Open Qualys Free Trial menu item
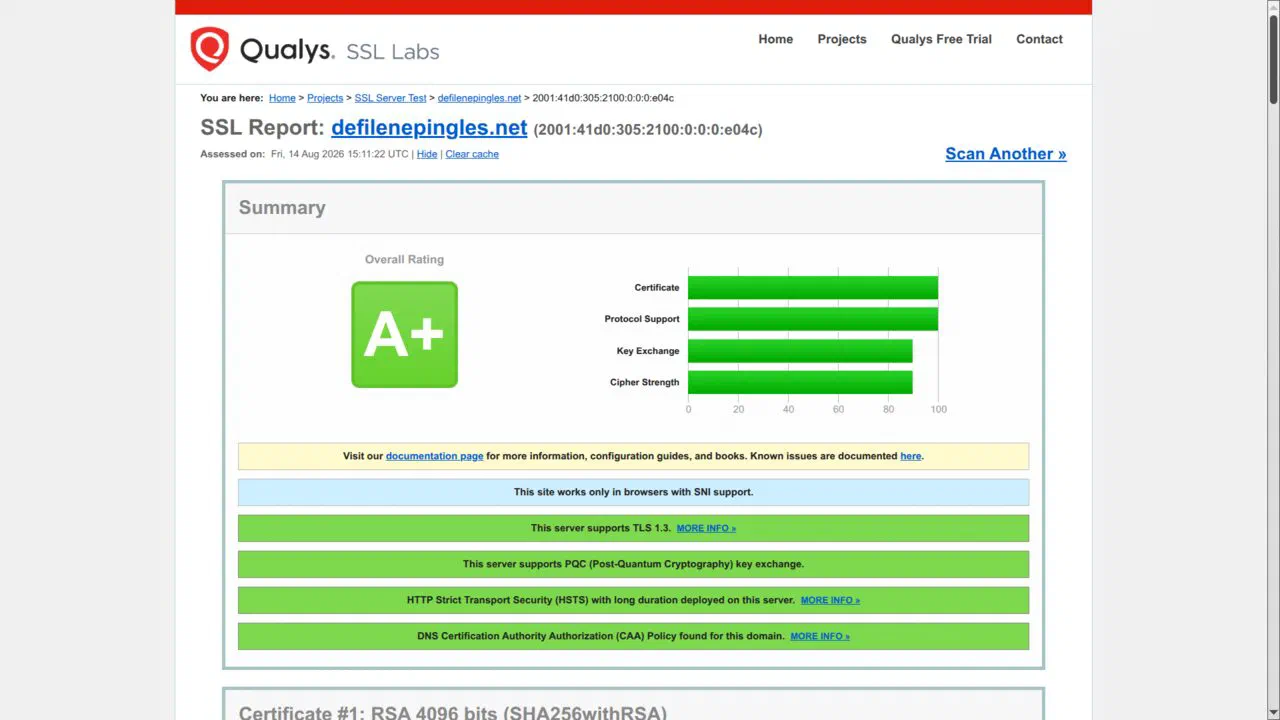The height and width of the screenshot is (720, 1280). click(x=941, y=39)
